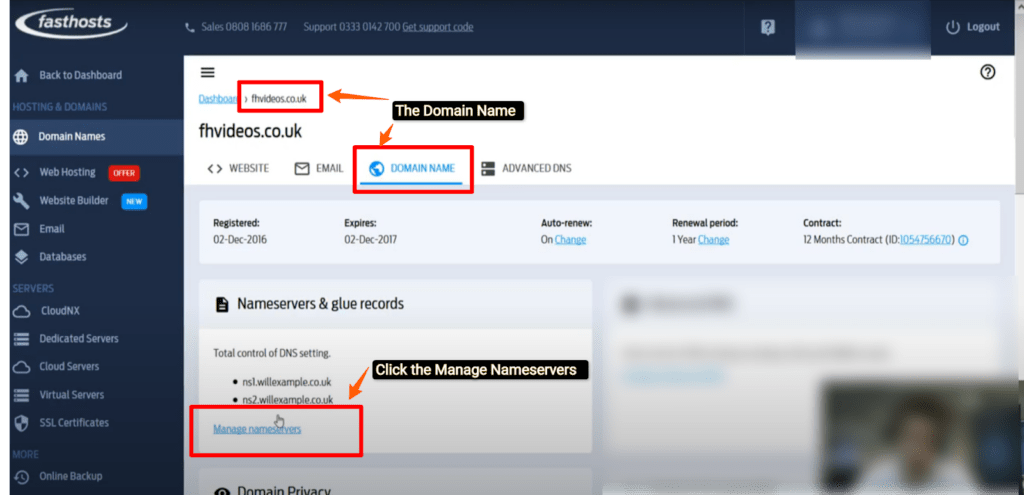
Task: Click the contract info icon
Action: click(963, 240)
